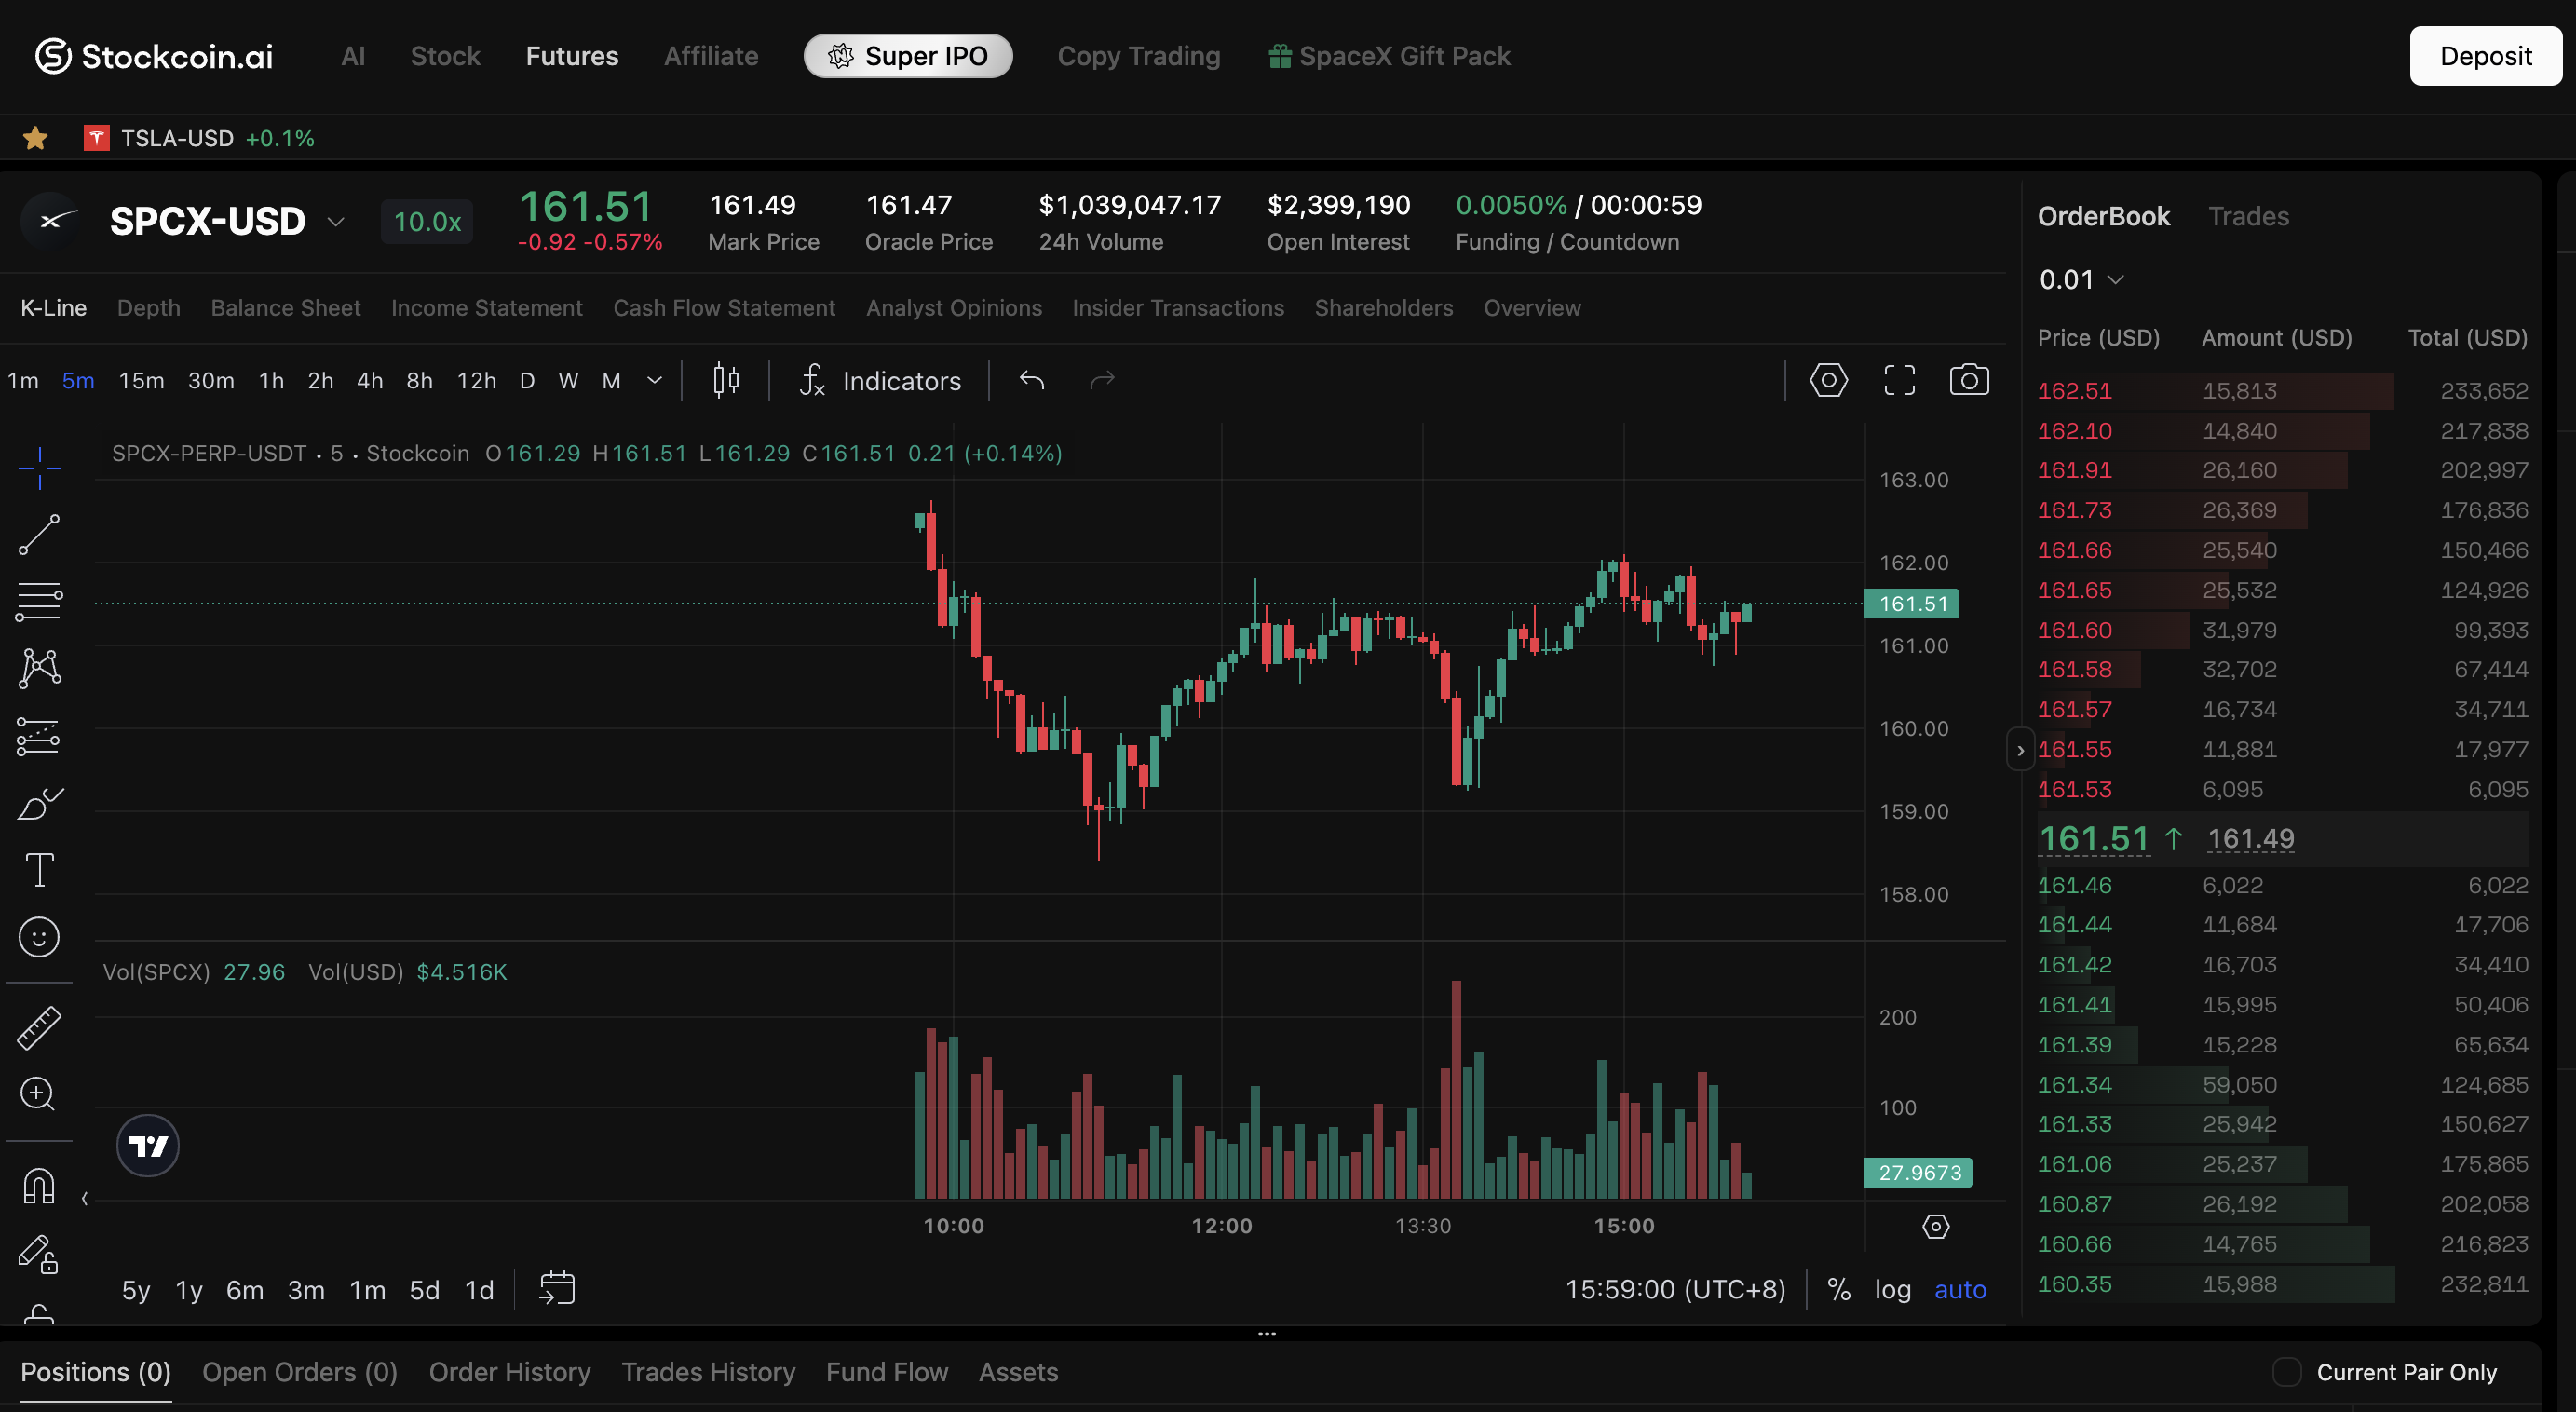
Task: Toggle stay in drawing mode
Action: click(x=39, y=1254)
